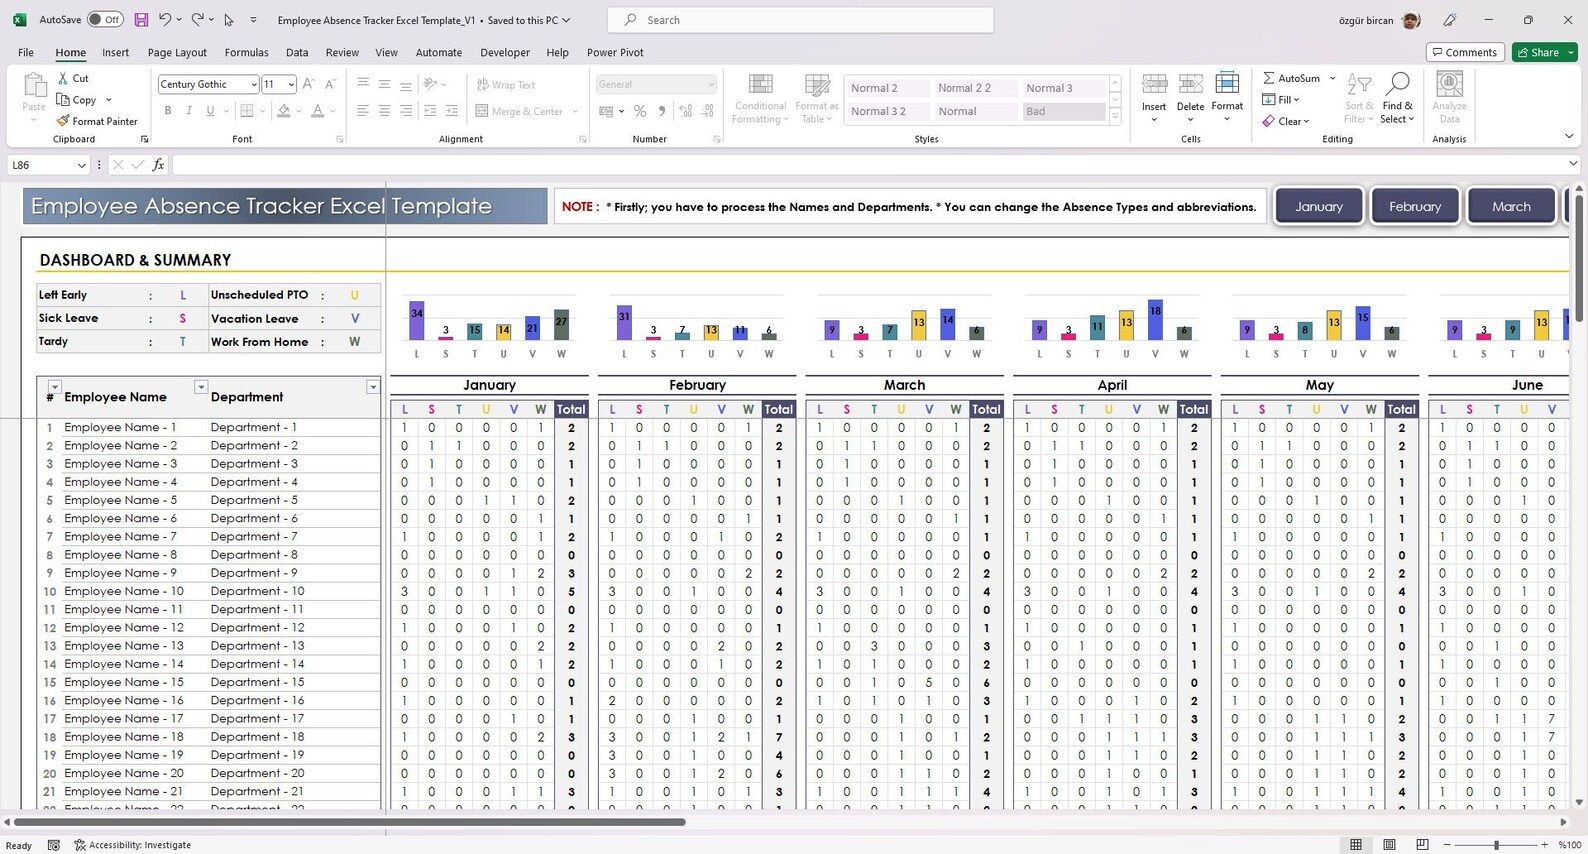Click the horizontal scrollbar thumb

pyautogui.click(x=349, y=822)
